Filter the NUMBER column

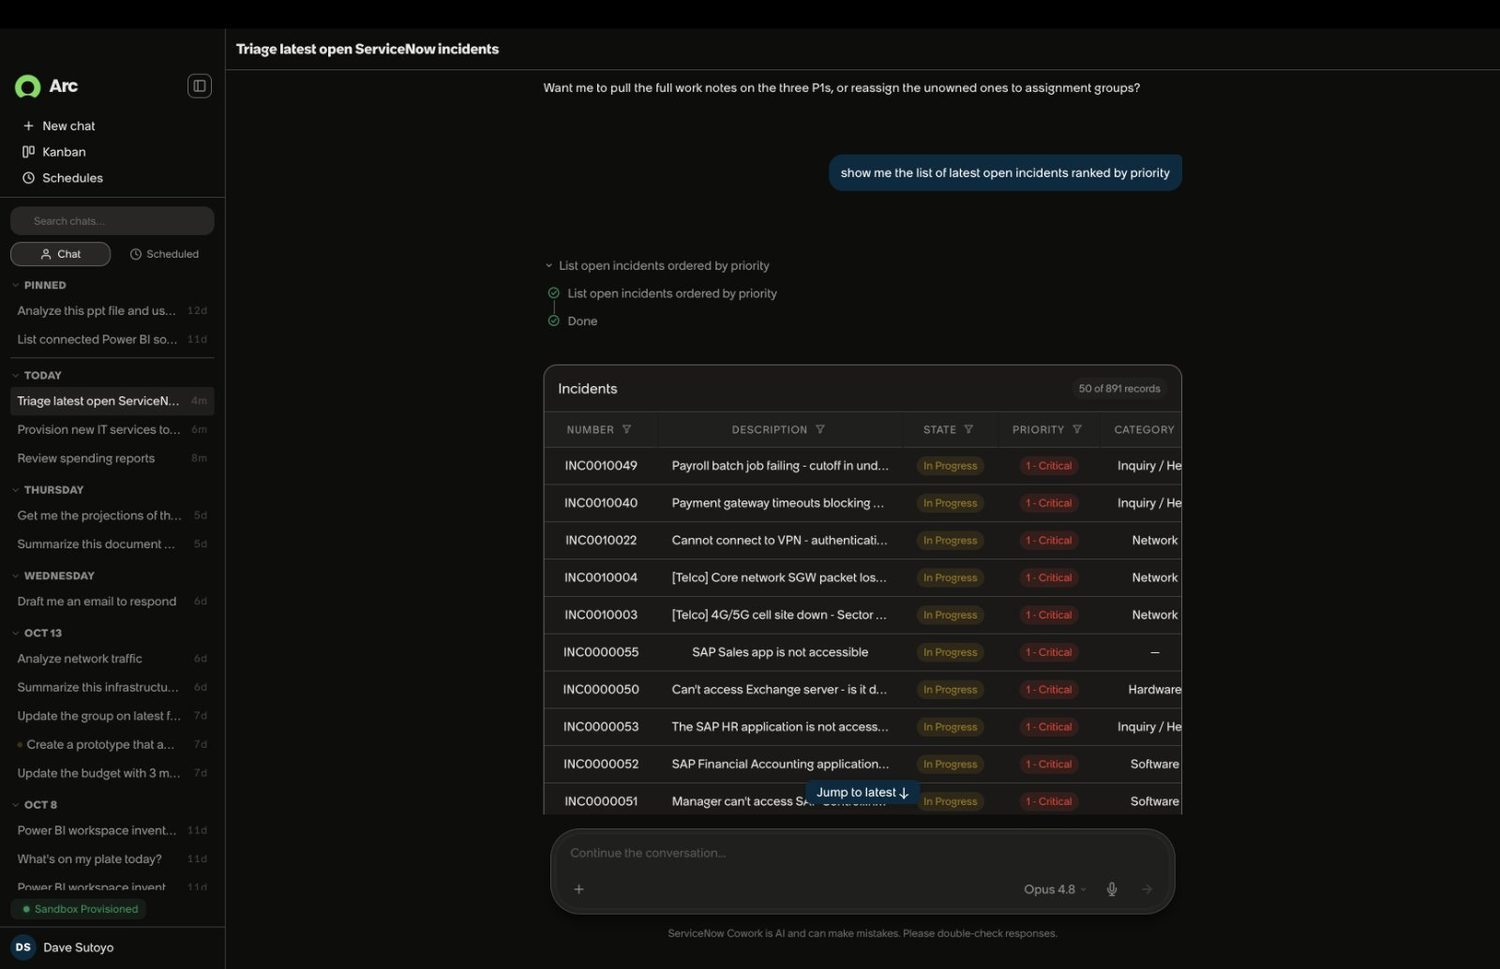(x=627, y=430)
